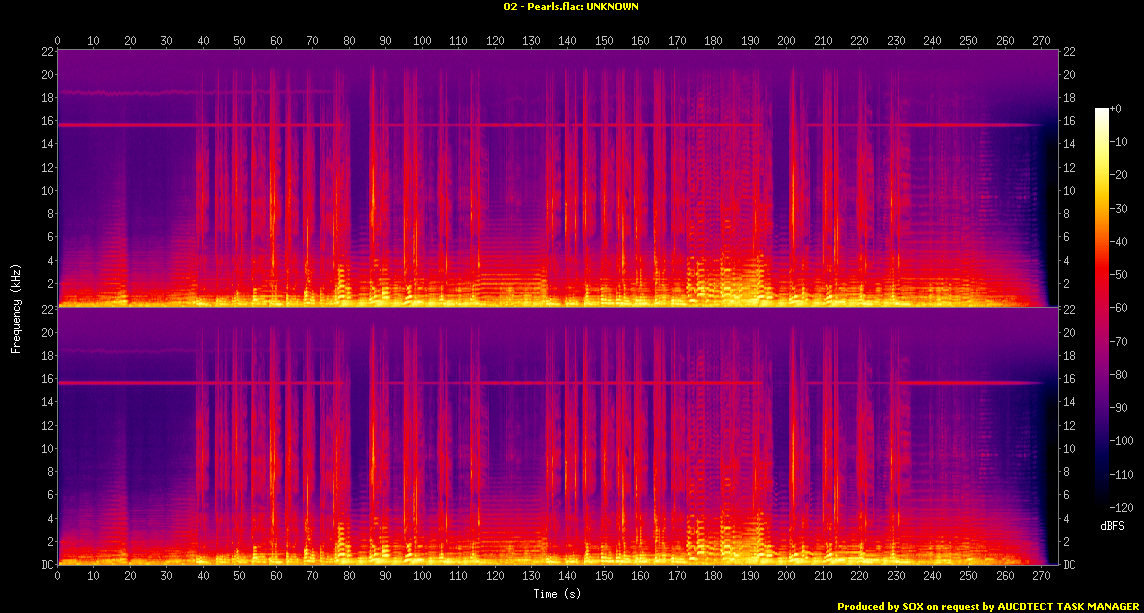Click "50" on the top time axis
This screenshot has height=613, width=1144.
click(x=239, y=42)
